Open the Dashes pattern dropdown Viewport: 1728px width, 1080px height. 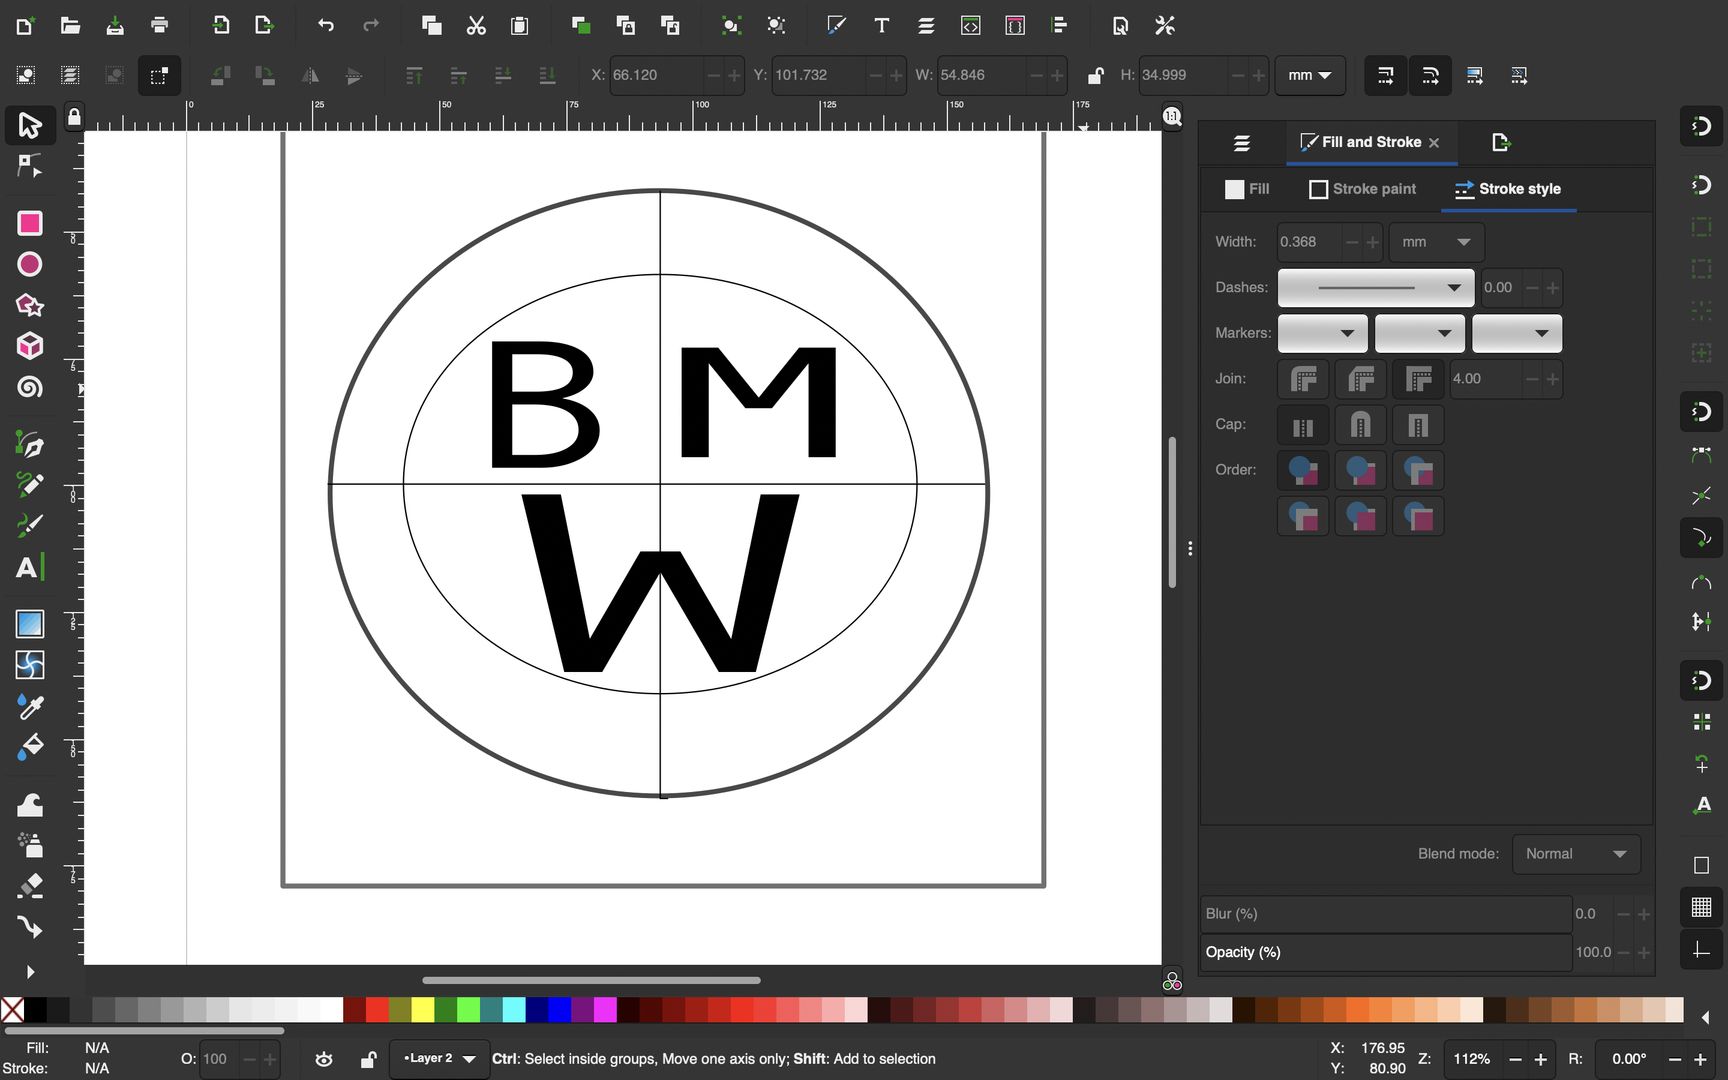click(x=1376, y=288)
